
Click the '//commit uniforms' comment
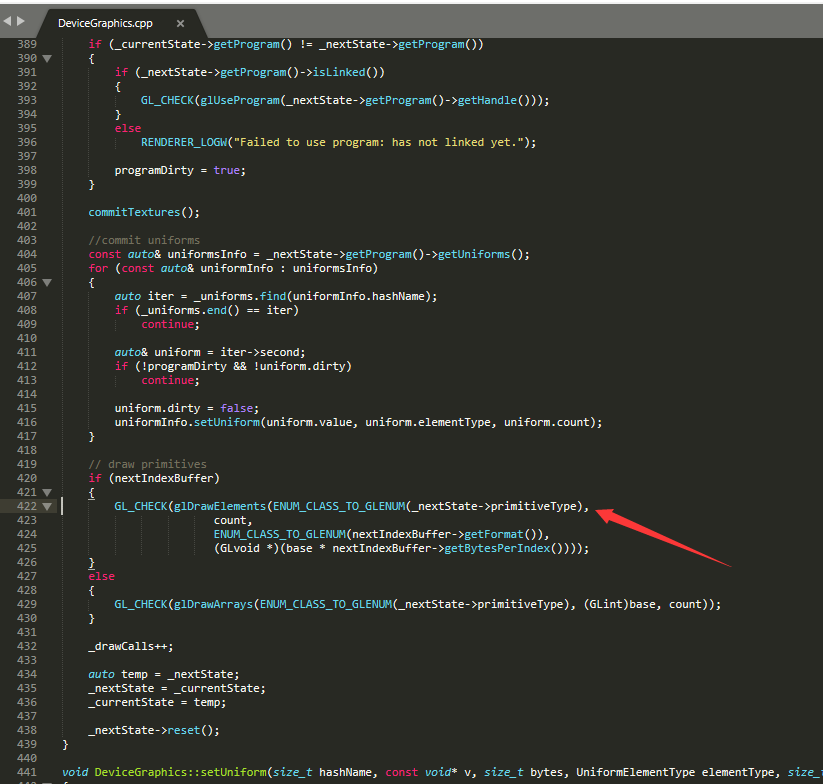[144, 240]
